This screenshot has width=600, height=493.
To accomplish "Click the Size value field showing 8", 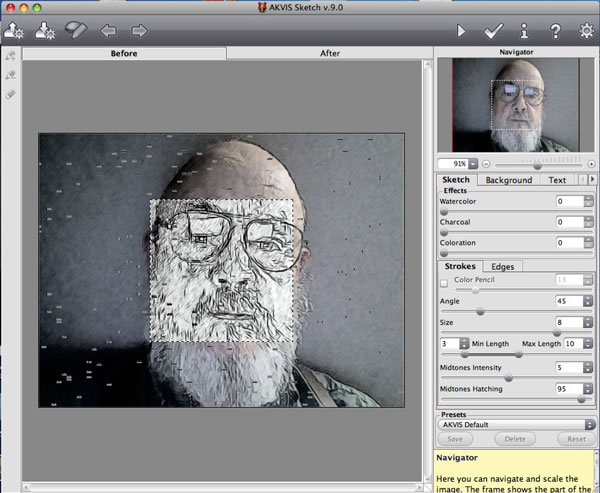I will point(569,322).
